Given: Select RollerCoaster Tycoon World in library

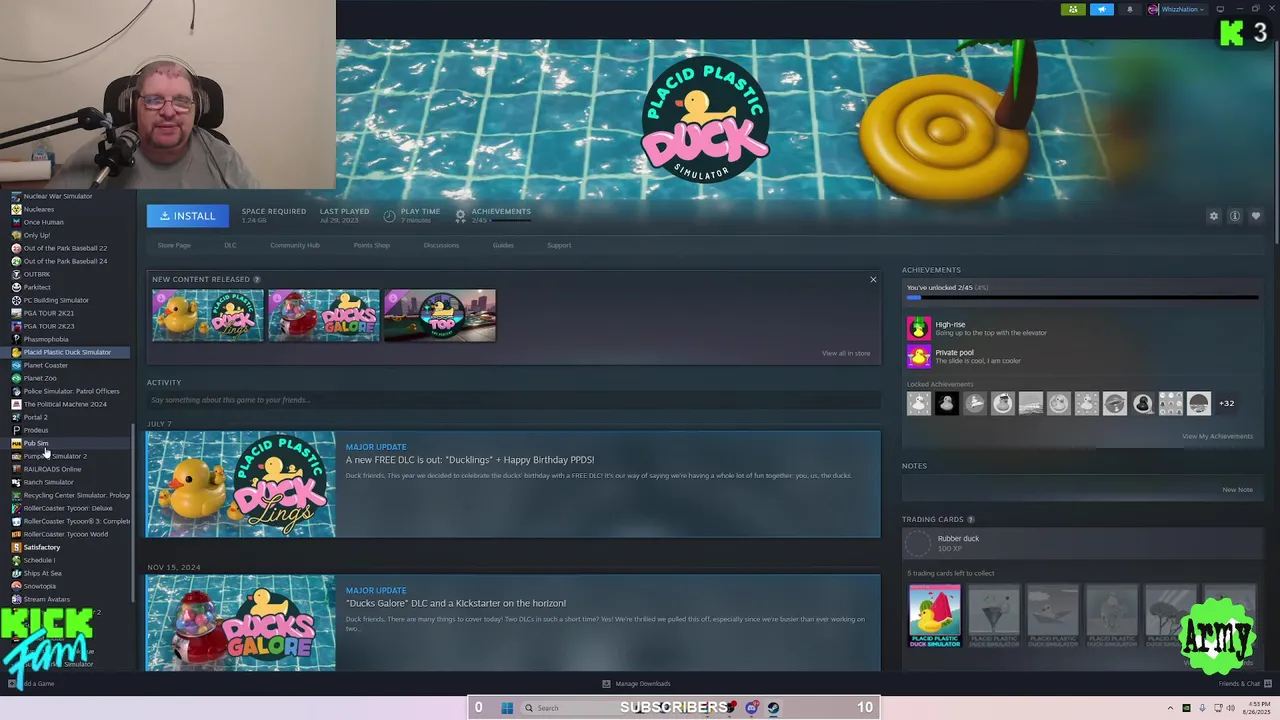Looking at the screenshot, I should pyautogui.click(x=65, y=534).
